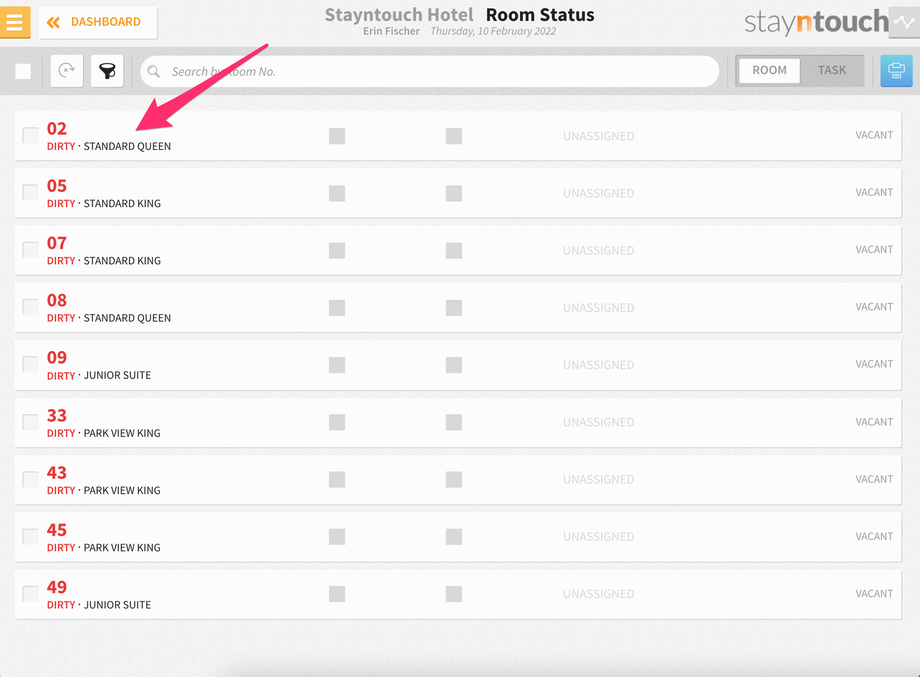Open room number 43
The width and height of the screenshot is (920, 677).
(x=57, y=473)
